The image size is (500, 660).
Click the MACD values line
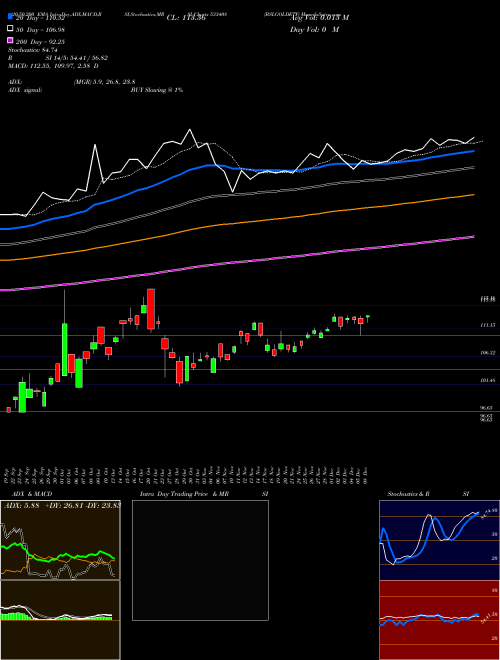pyautogui.click(x=53, y=66)
